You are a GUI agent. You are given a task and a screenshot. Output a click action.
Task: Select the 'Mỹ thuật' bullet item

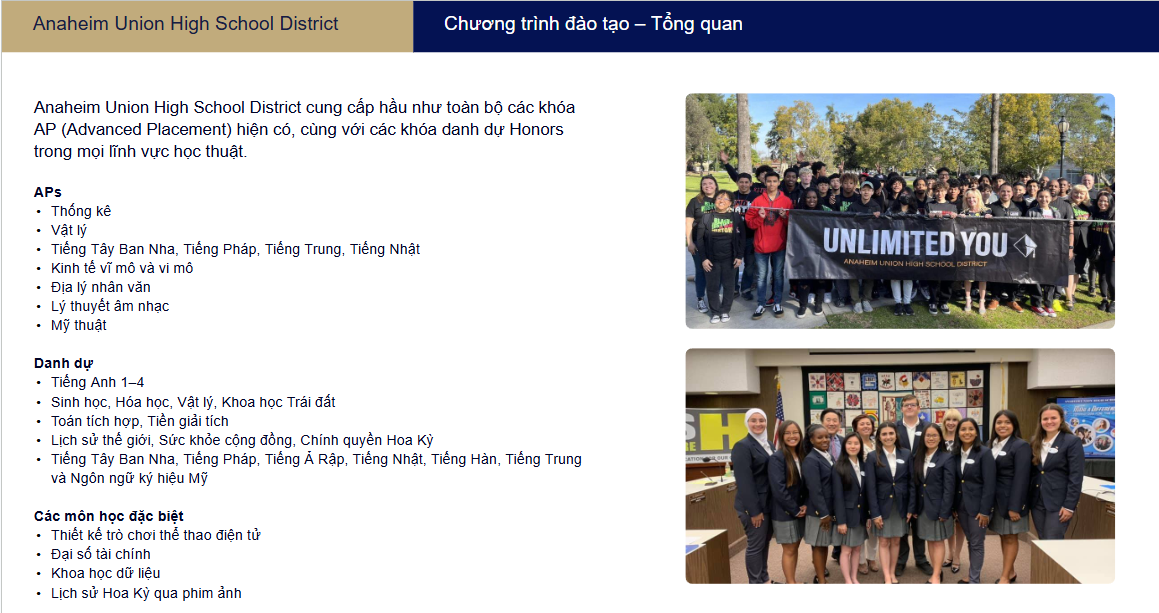click(78, 325)
